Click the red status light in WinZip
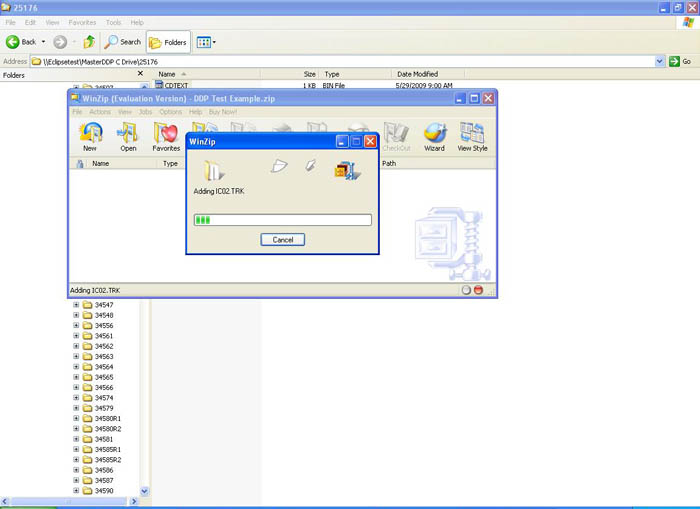 pyautogui.click(x=478, y=290)
